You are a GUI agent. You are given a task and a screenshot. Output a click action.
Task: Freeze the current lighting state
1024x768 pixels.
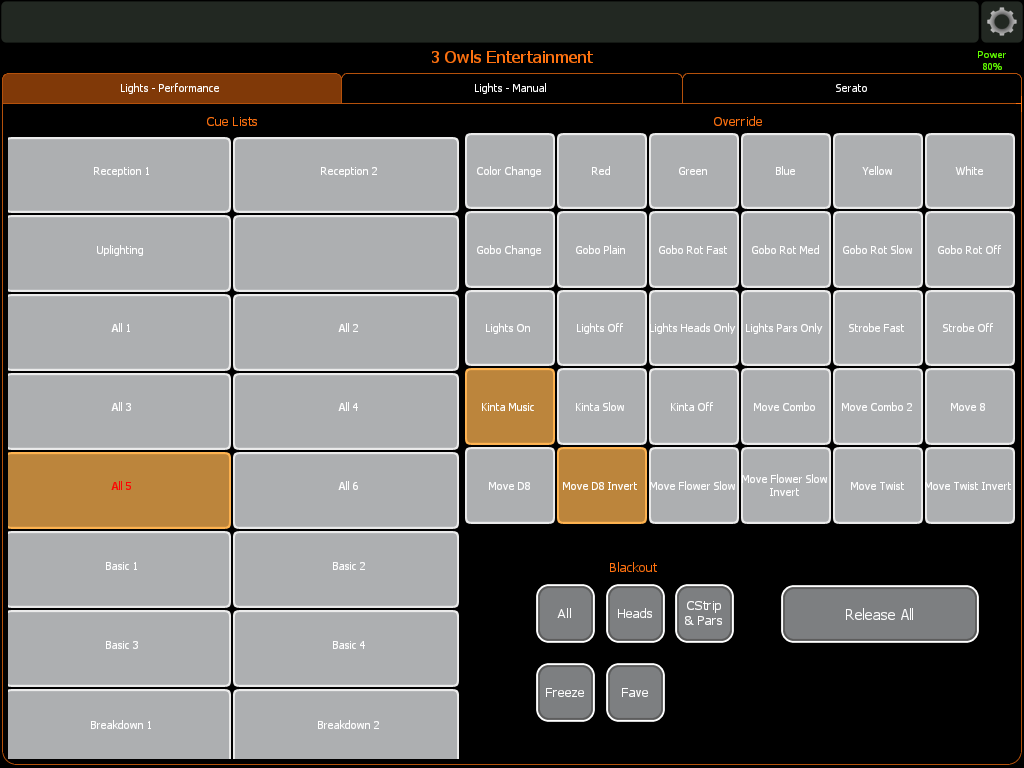click(x=565, y=692)
